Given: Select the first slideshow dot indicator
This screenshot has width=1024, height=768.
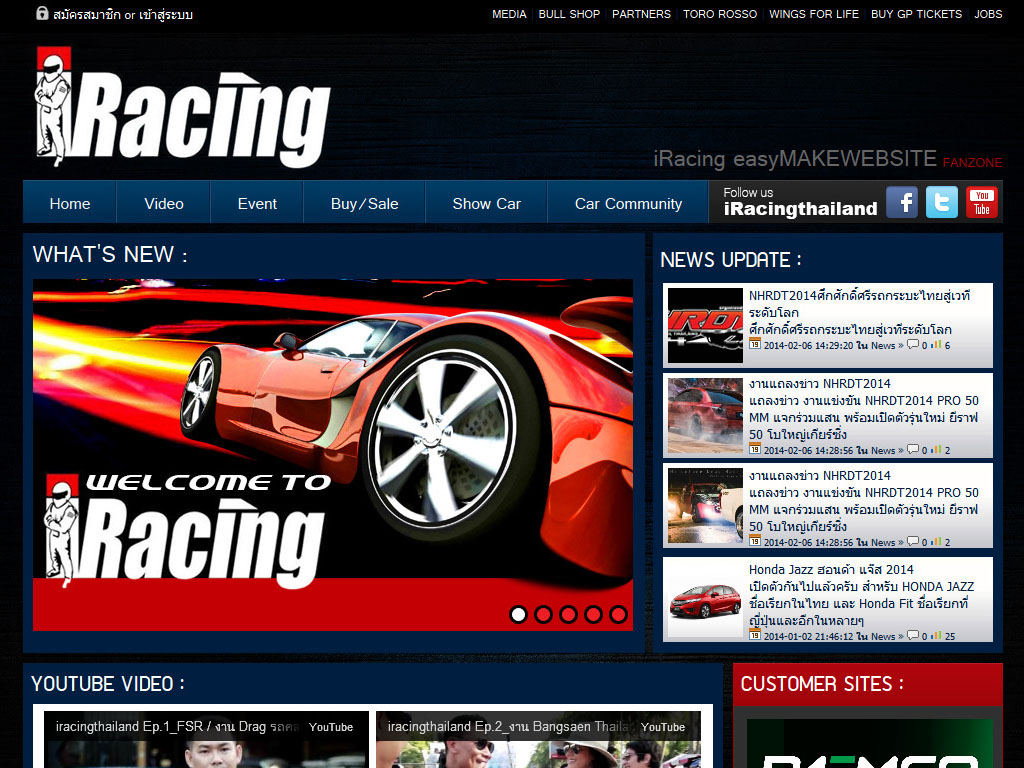Looking at the screenshot, I should [x=518, y=614].
